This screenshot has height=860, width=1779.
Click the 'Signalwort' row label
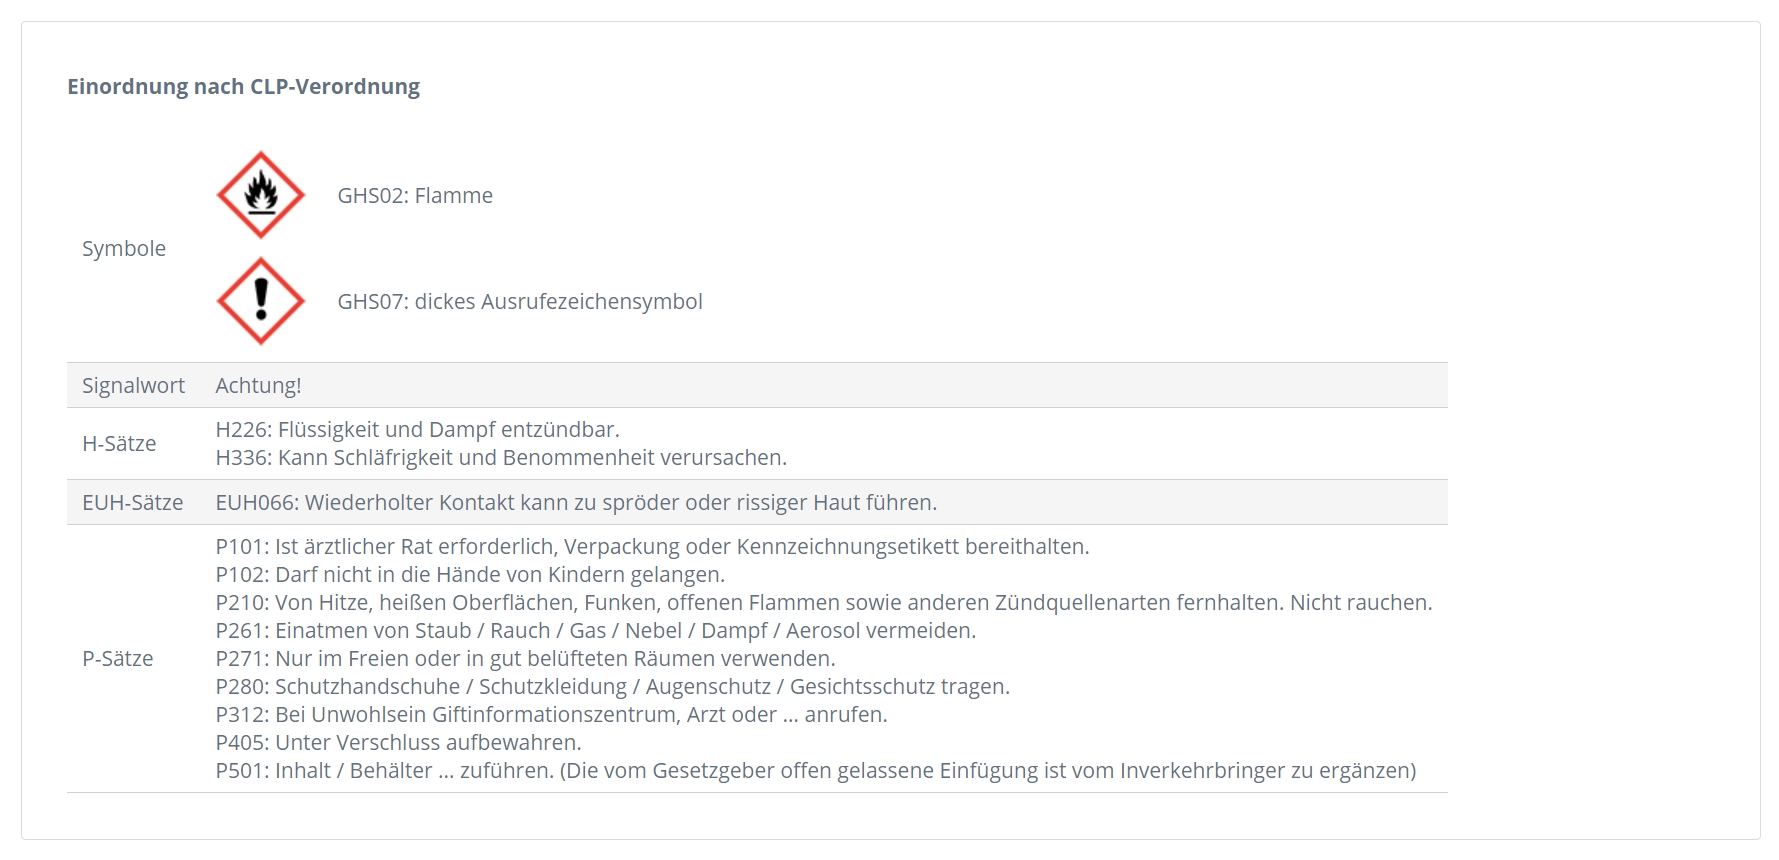click(133, 386)
